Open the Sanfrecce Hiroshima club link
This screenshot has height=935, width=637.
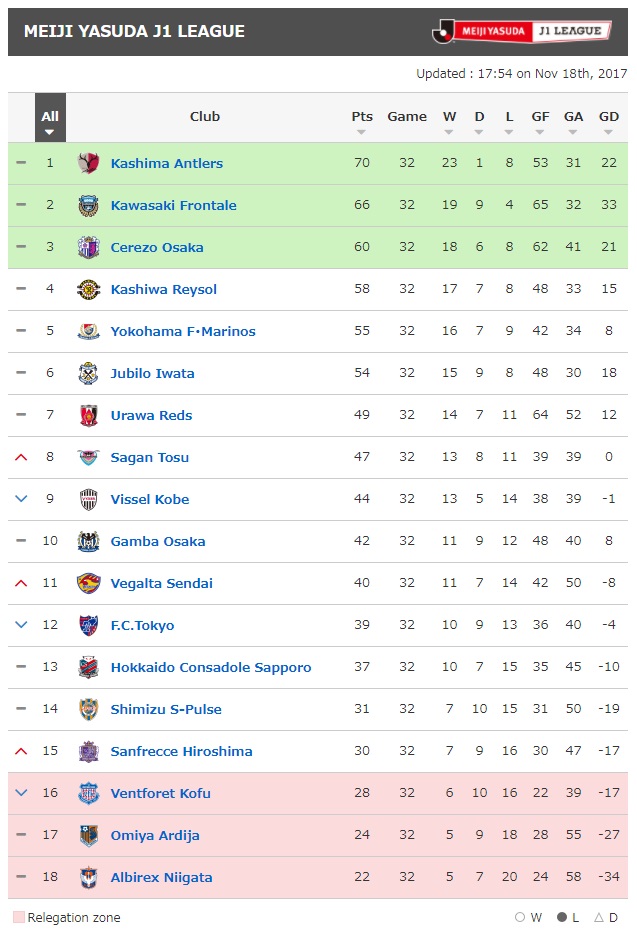[181, 751]
